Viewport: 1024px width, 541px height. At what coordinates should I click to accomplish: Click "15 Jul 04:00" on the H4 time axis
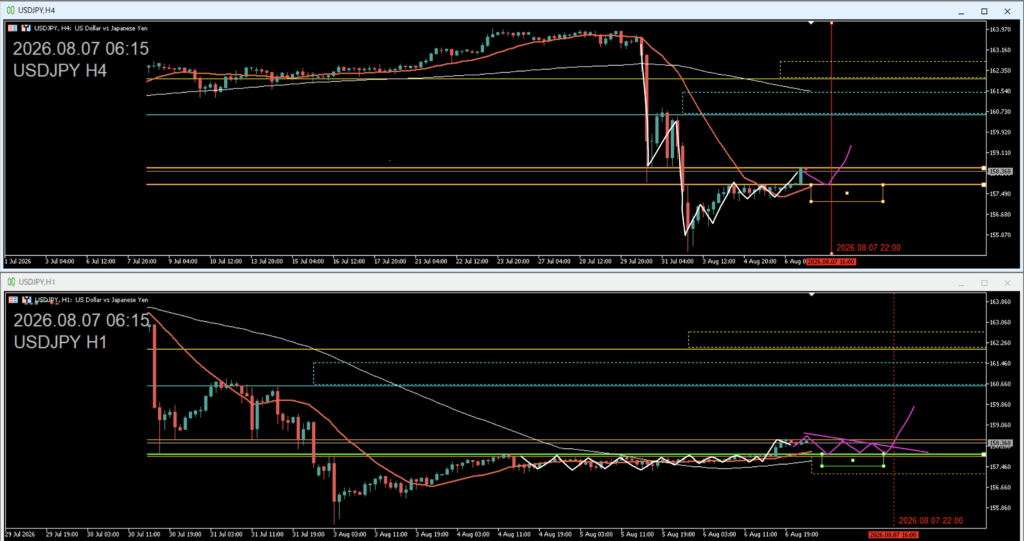(x=308, y=262)
